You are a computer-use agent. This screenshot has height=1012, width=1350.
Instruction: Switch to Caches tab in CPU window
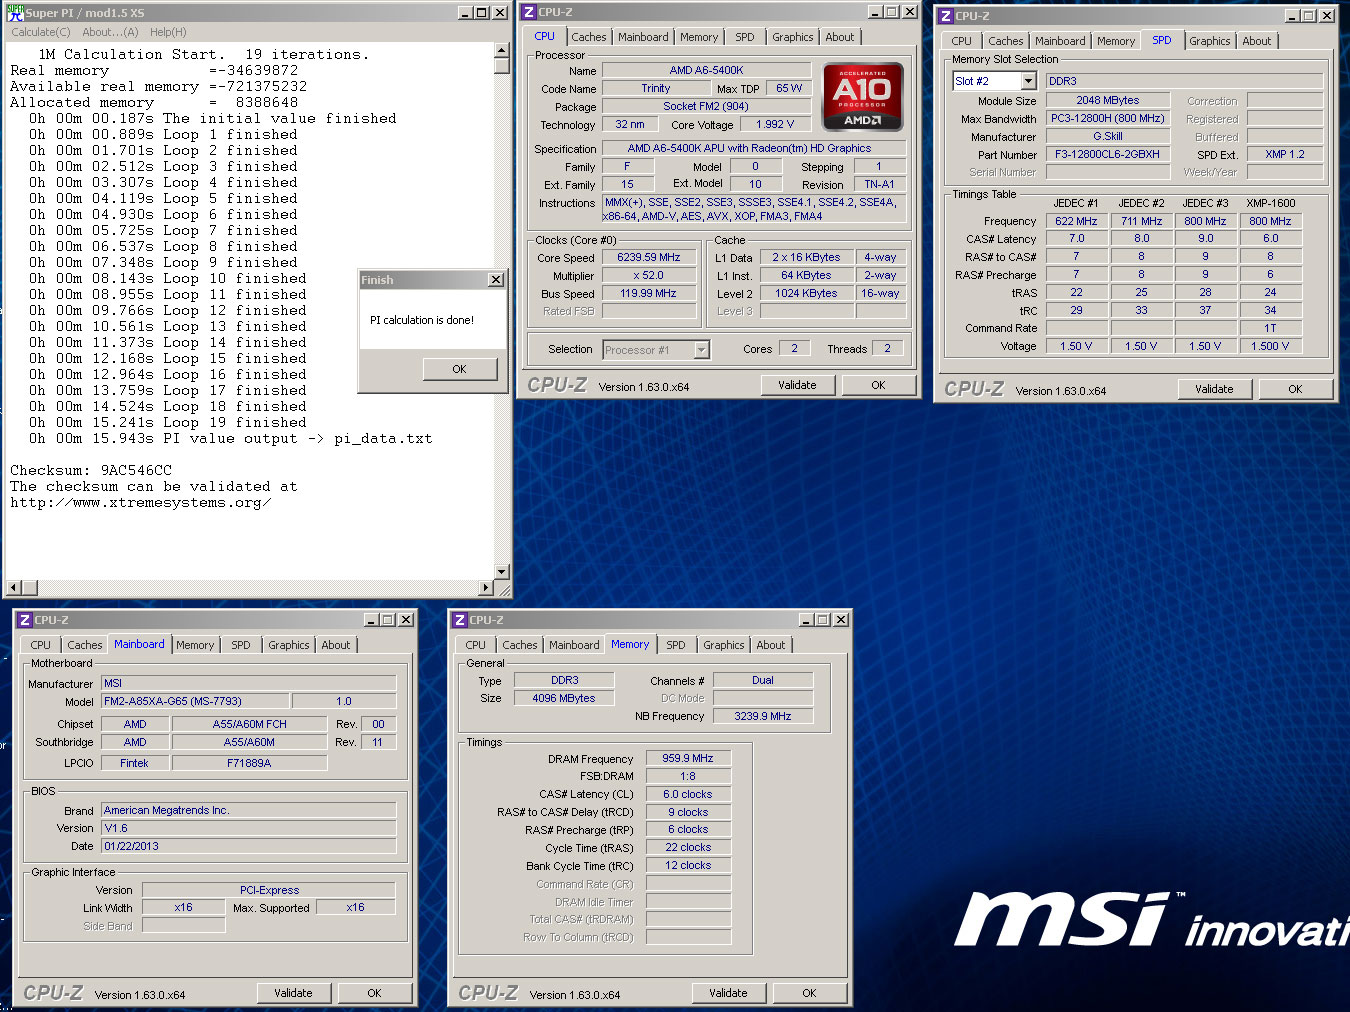(x=589, y=37)
